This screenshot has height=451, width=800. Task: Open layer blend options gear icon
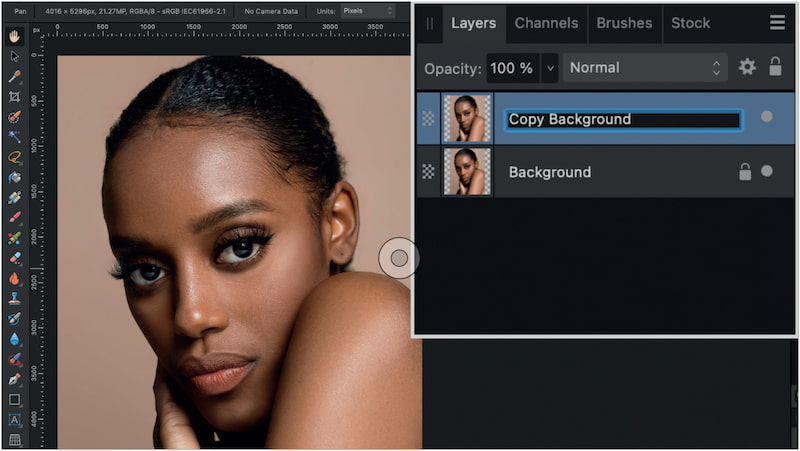coord(747,67)
